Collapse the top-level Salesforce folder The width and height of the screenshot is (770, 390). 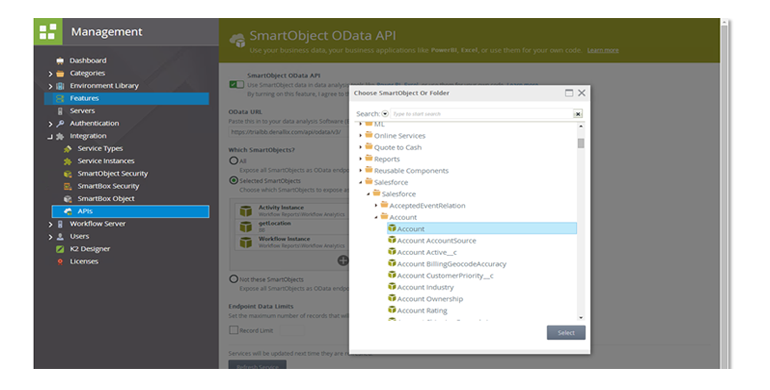click(x=361, y=182)
